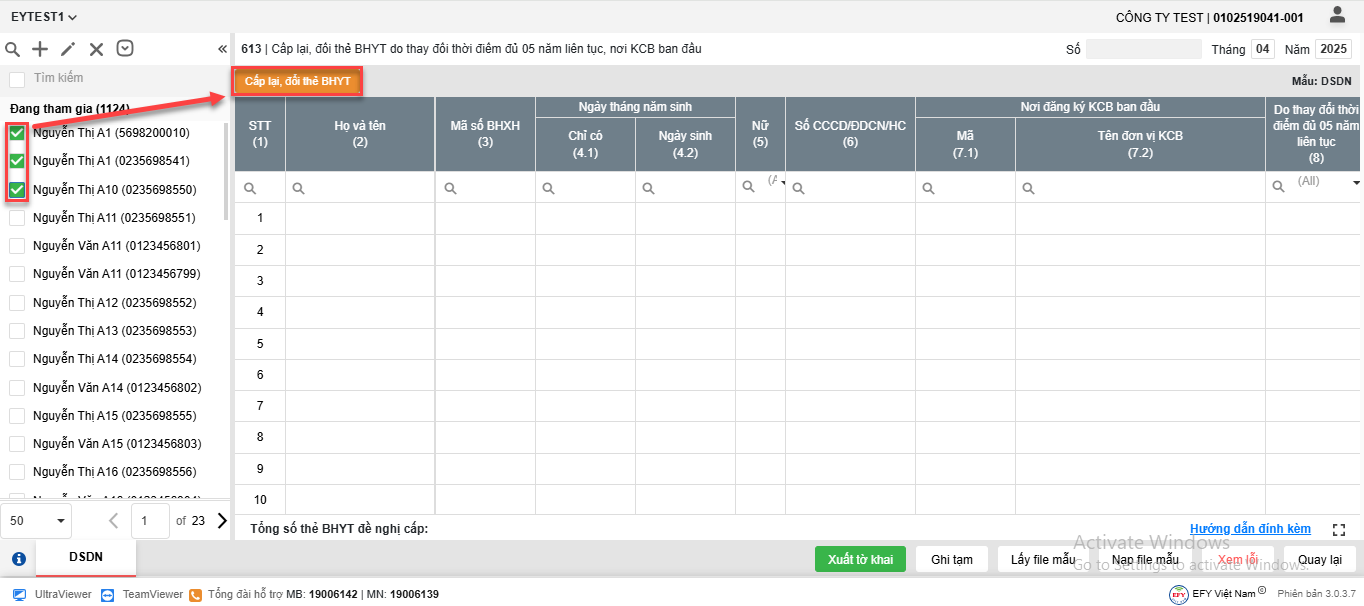Tick the select-all checkbox beside Tìm kiếm
The height and width of the screenshot is (606, 1364).
click(x=17, y=78)
